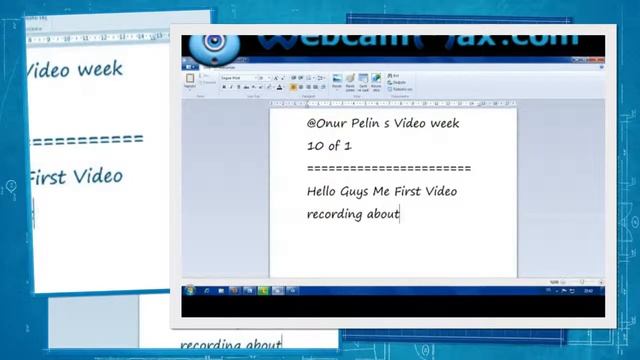This screenshot has height=360, width=640.
Task: Adjust the zoom slider in WordPad status bar
Action: coord(582,282)
